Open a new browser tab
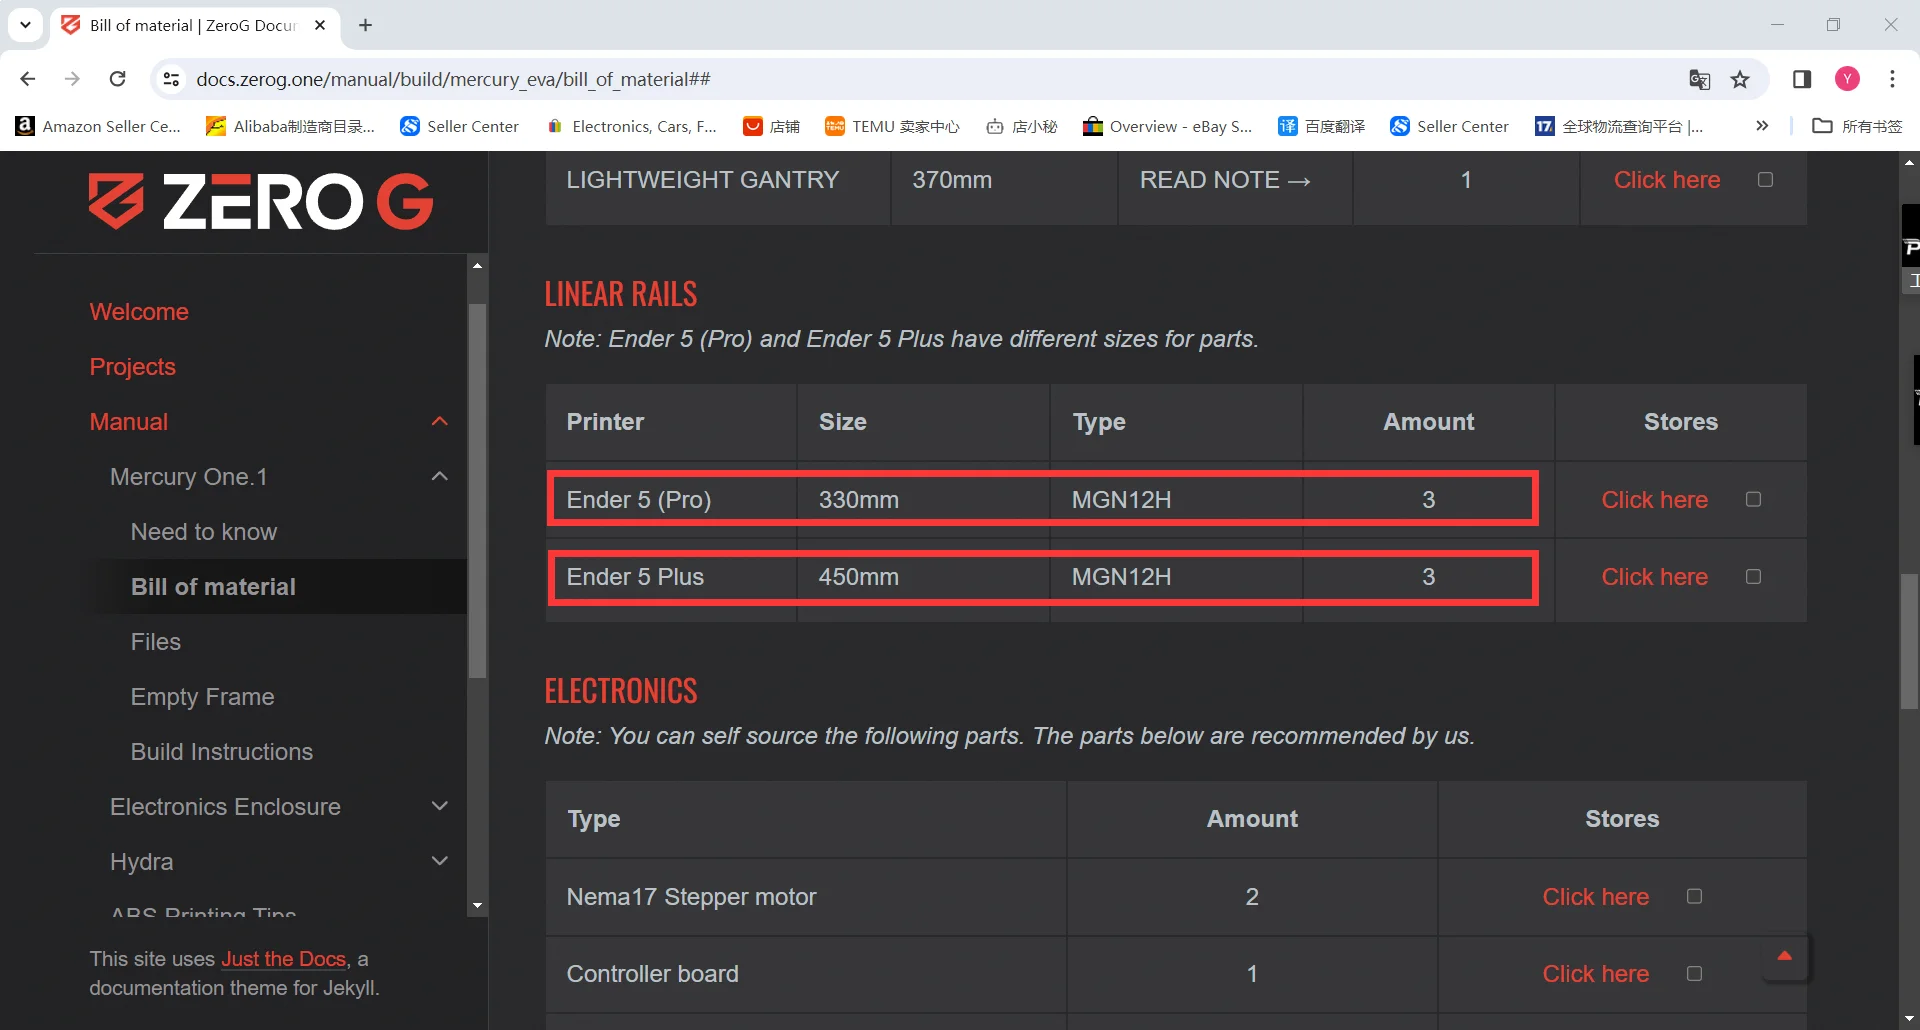Screen dimensions: 1920x1030 click(x=366, y=25)
